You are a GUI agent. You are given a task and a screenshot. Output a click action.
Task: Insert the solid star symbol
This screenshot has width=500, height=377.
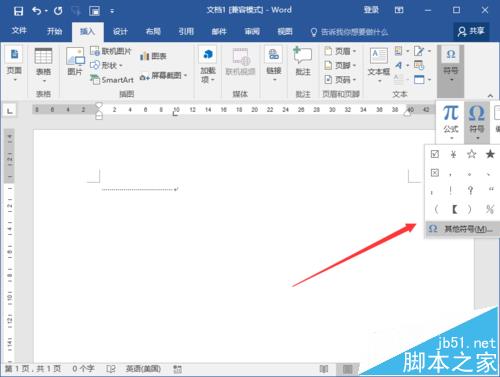pos(490,154)
